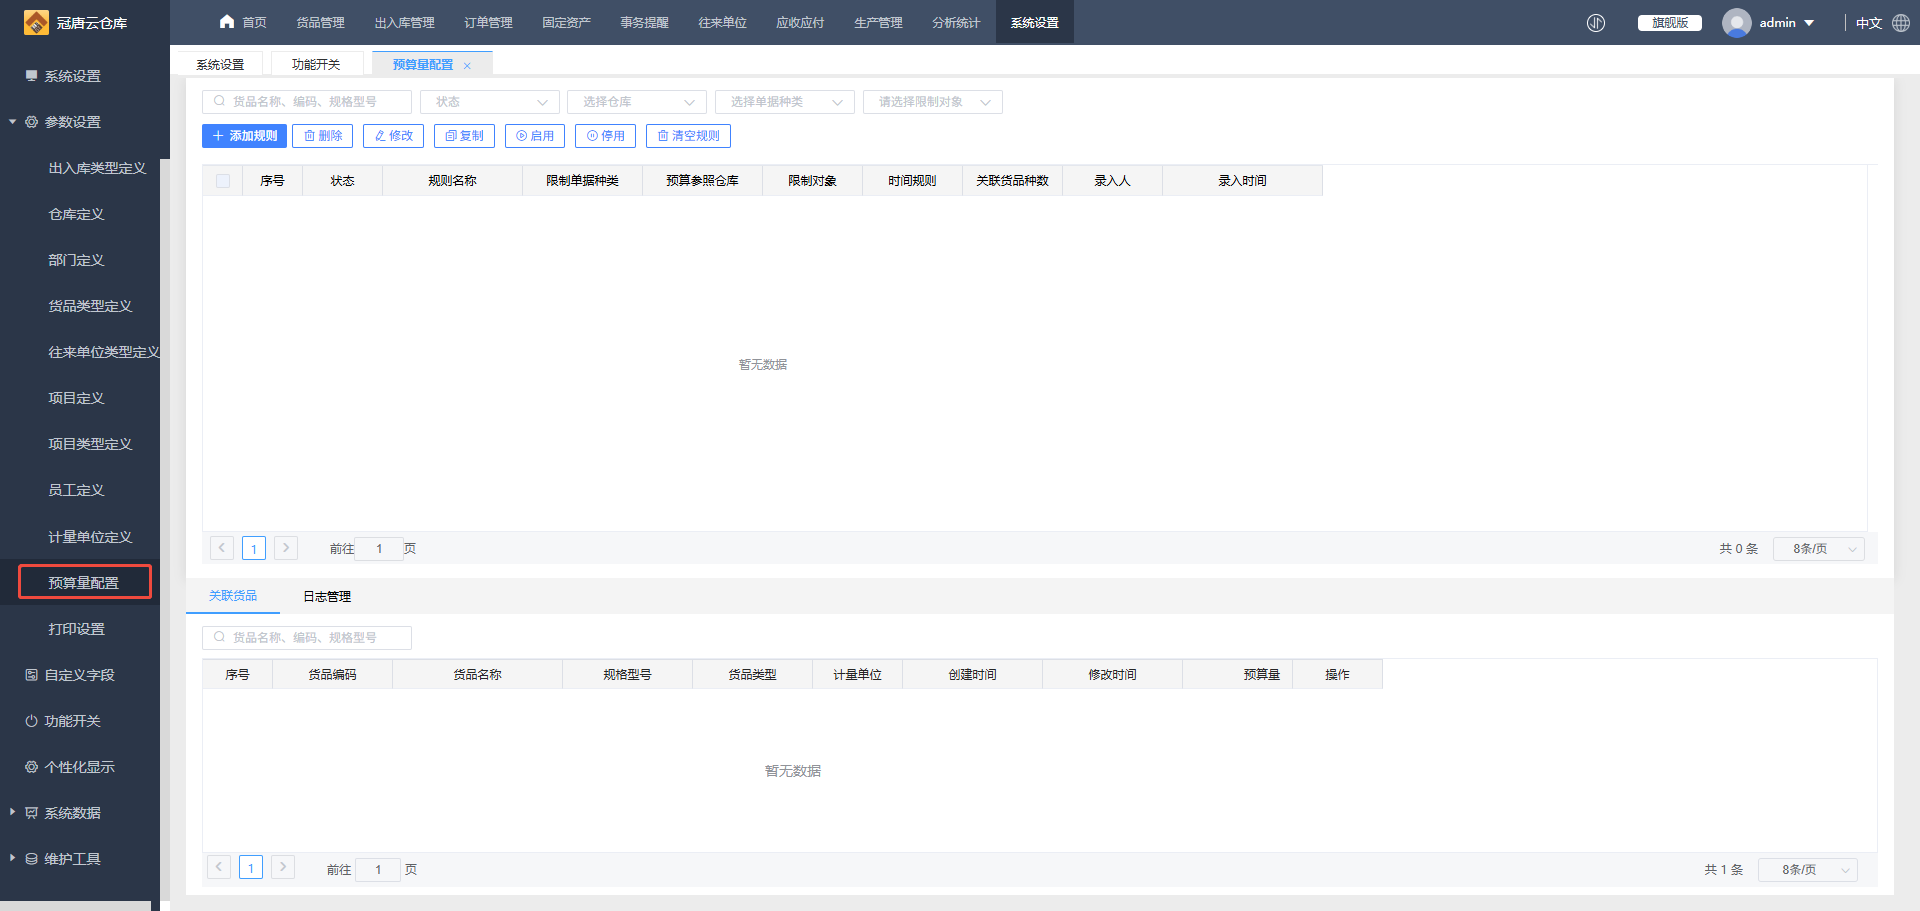Viewport: 1920px width, 911px height.
Task: Click the 规则名称 column header
Action: (x=452, y=181)
